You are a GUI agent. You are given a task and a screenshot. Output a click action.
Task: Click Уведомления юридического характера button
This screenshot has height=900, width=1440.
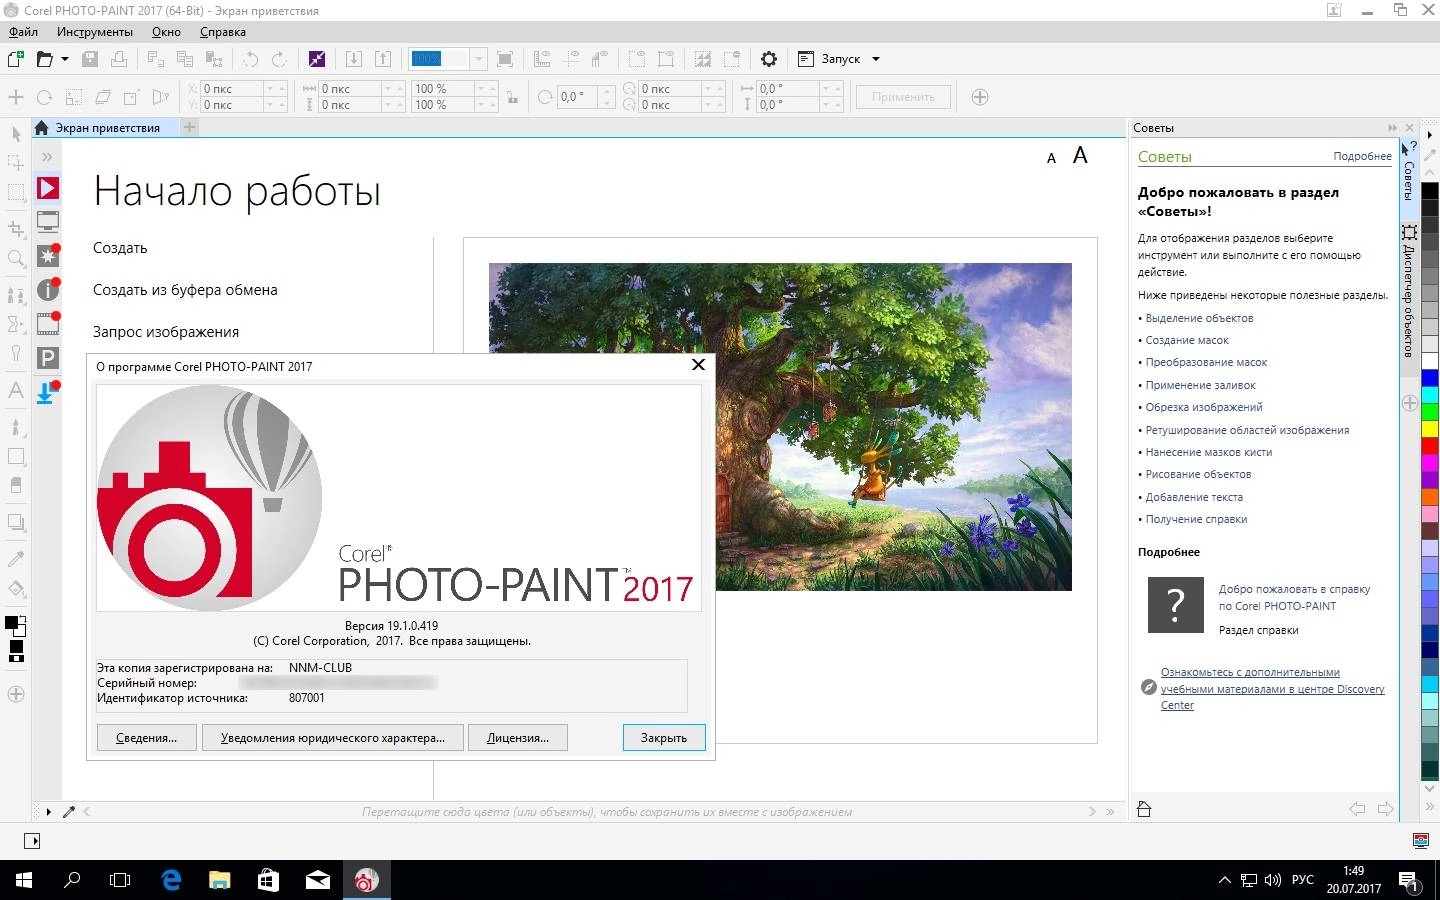pos(333,738)
